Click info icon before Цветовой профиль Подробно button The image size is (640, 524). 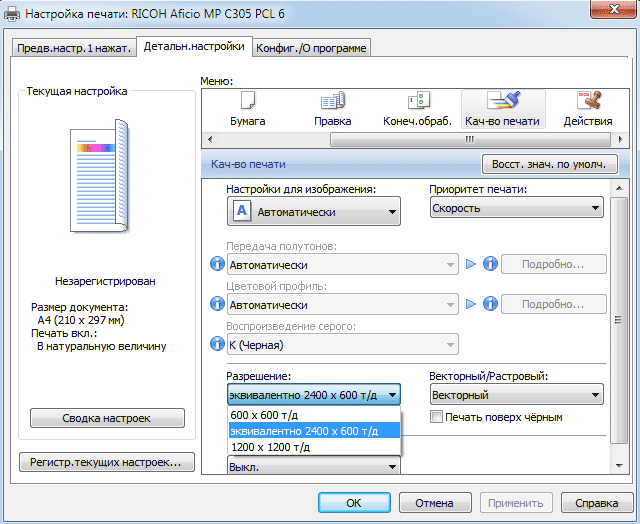pyautogui.click(x=490, y=304)
